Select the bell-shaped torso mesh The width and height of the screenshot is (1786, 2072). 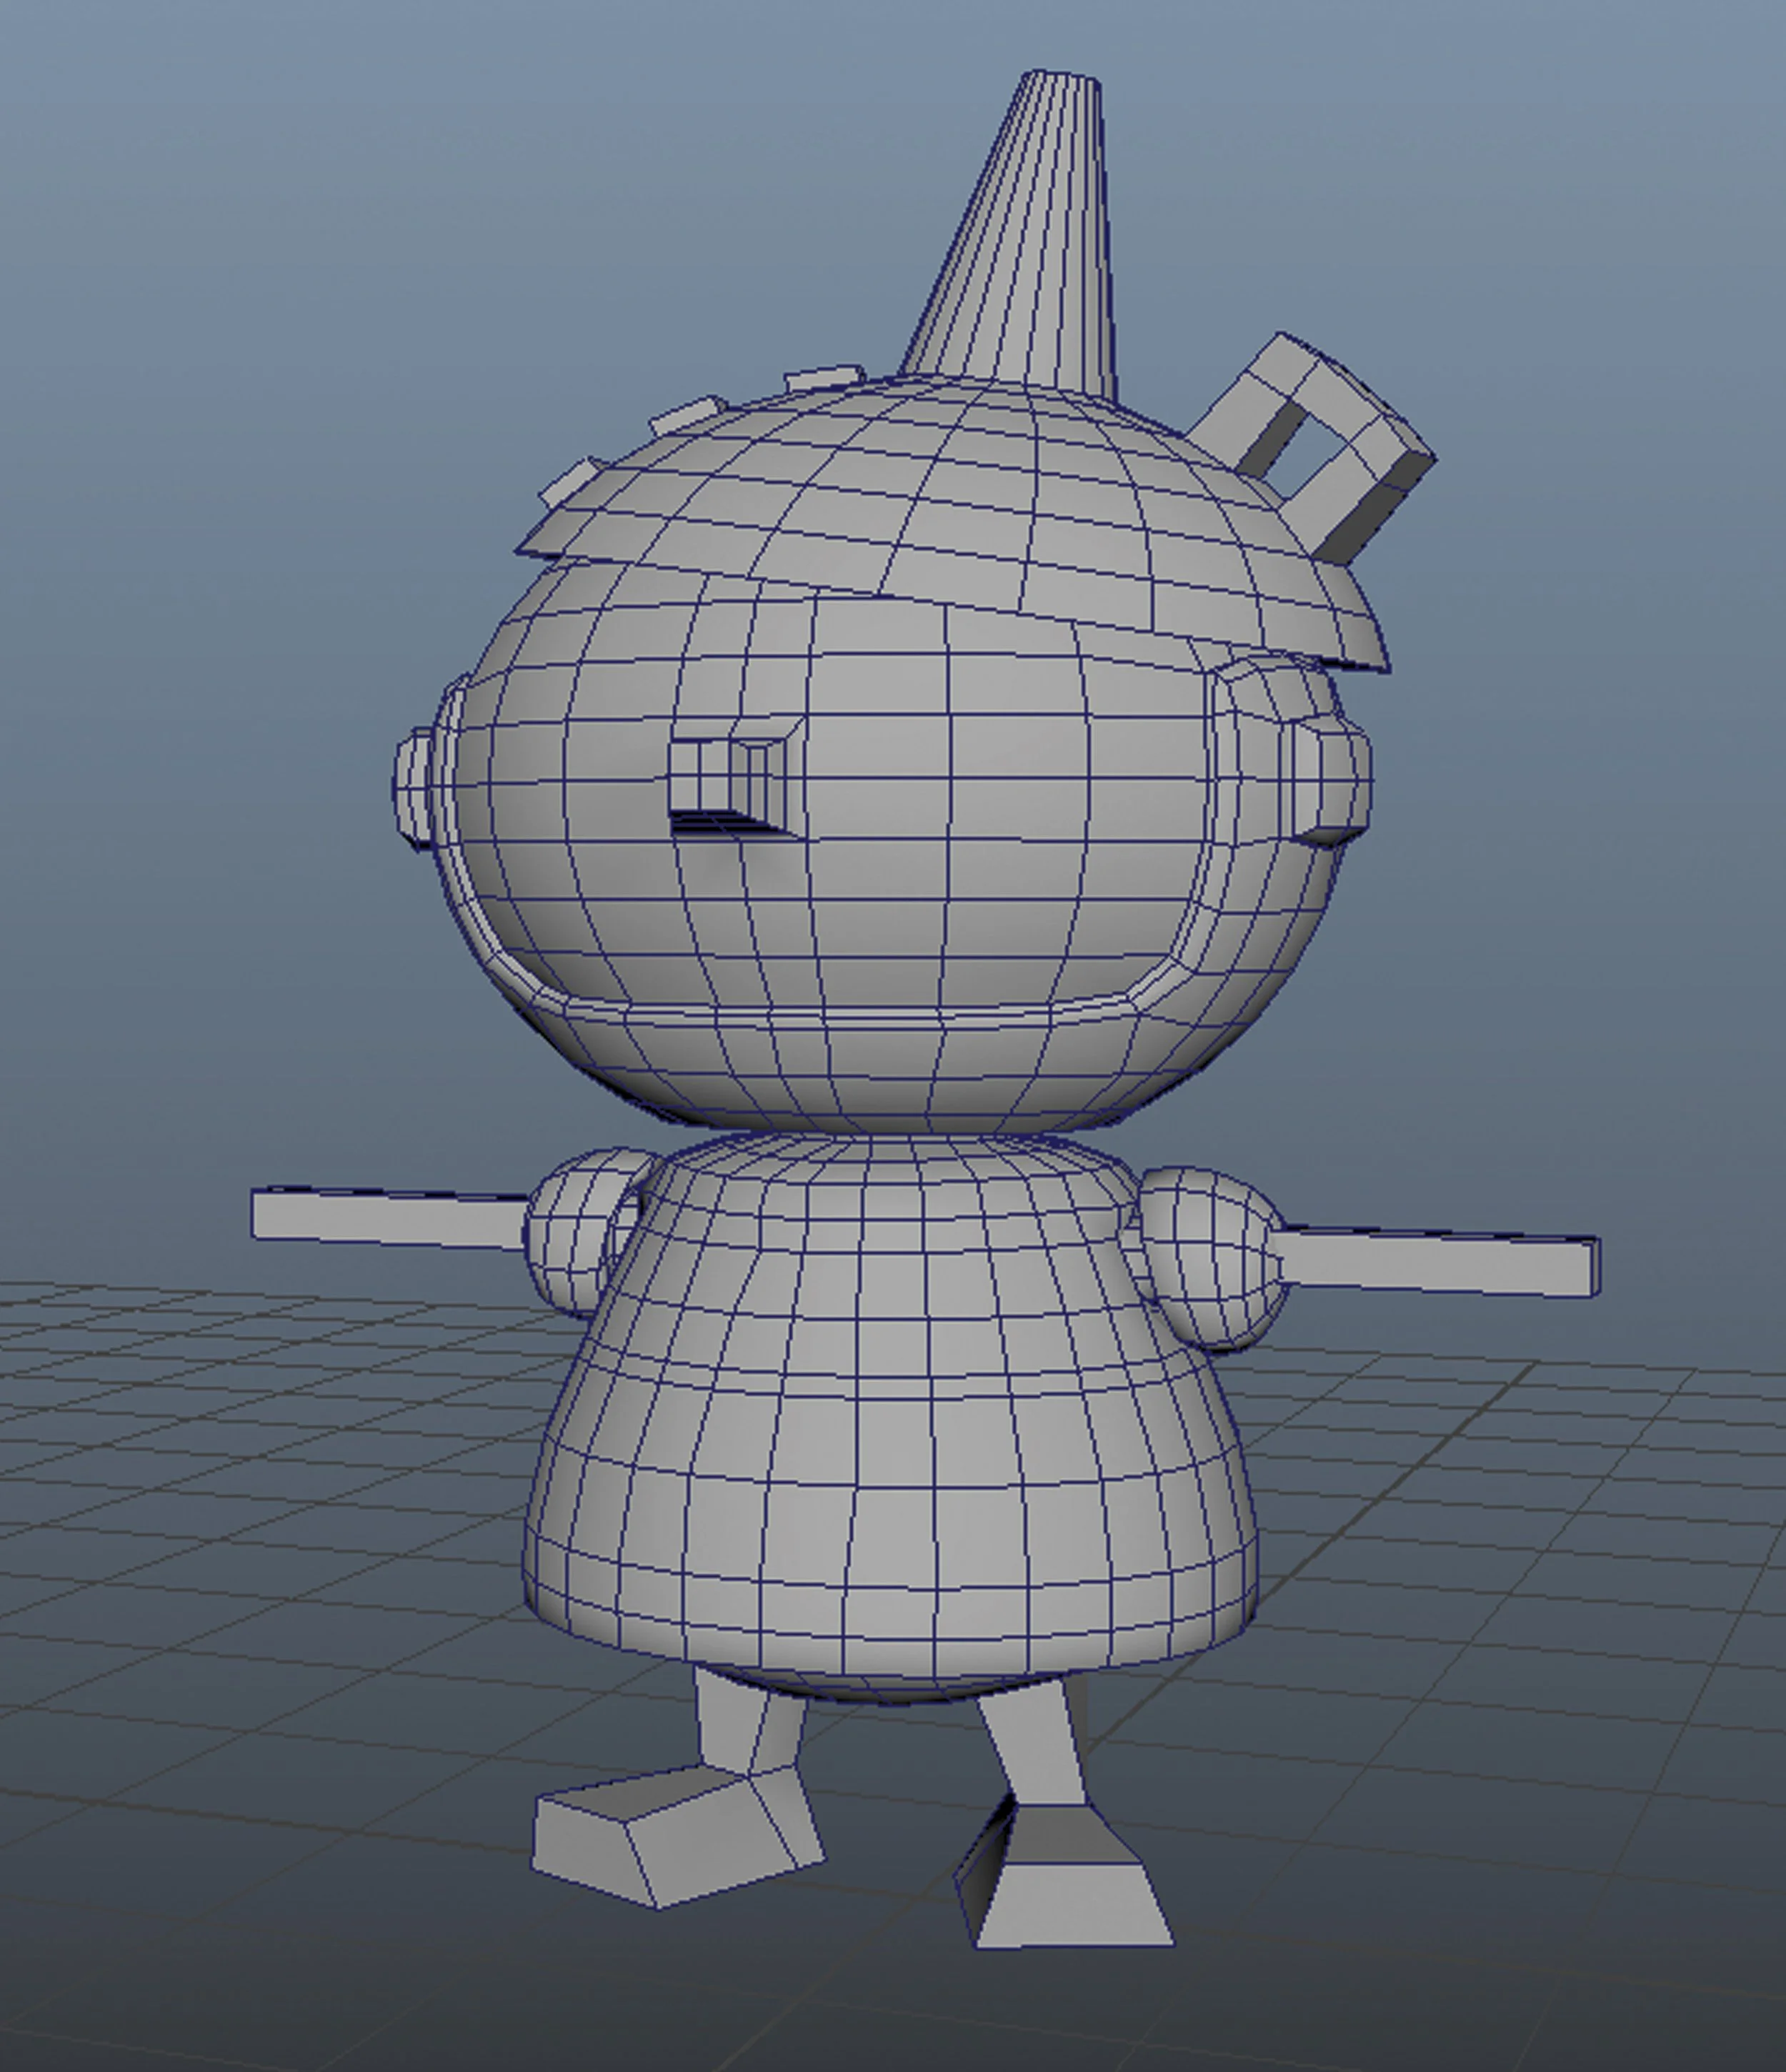pyautogui.click(x=890, y=1450)
